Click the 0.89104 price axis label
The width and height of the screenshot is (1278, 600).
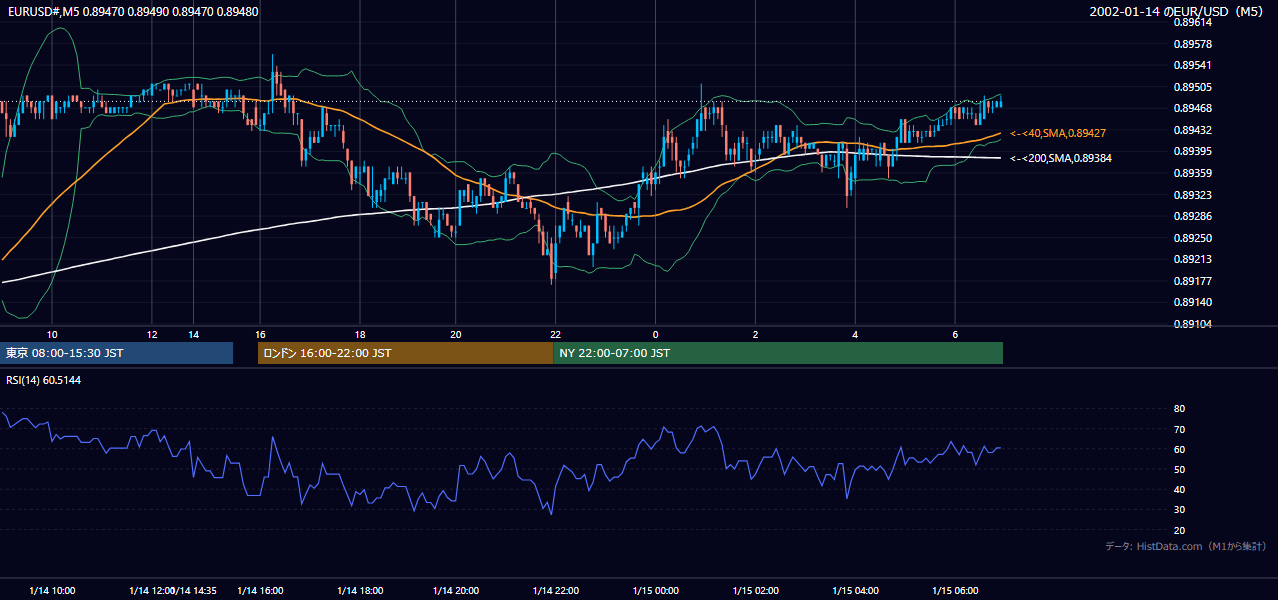[x=1192, y=324]
